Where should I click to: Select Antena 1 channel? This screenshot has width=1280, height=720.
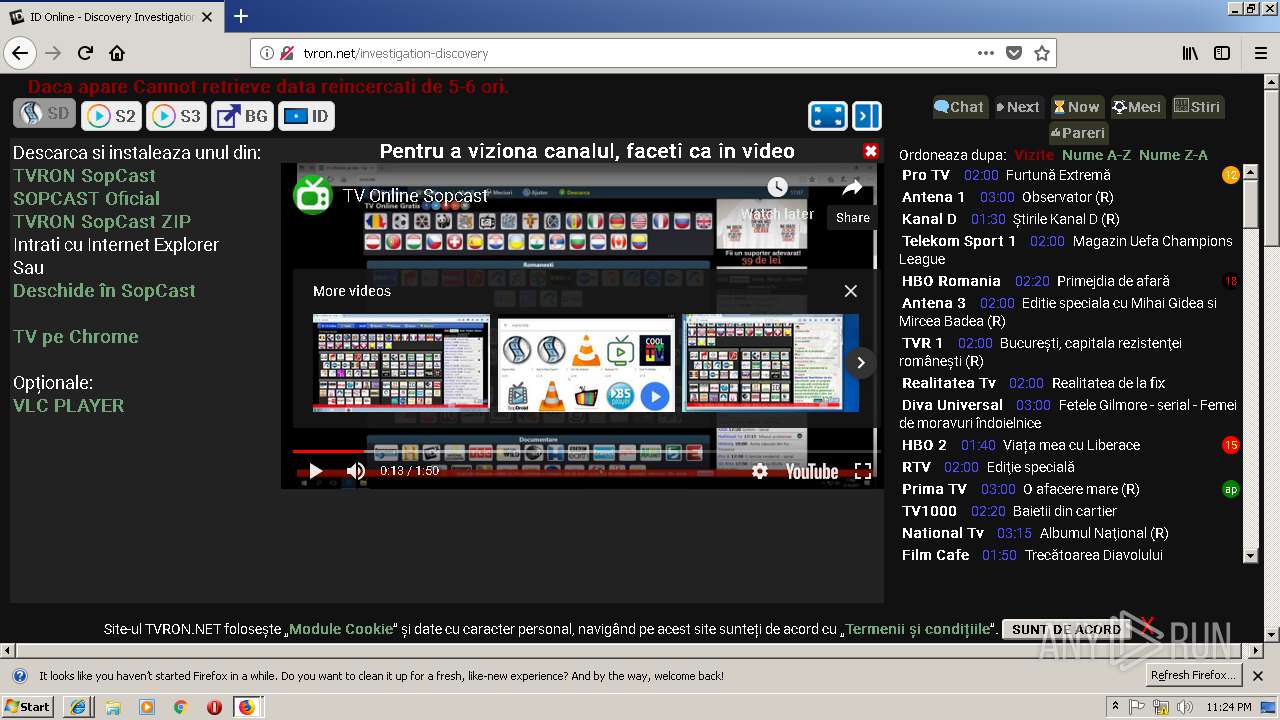click(933, 197)
